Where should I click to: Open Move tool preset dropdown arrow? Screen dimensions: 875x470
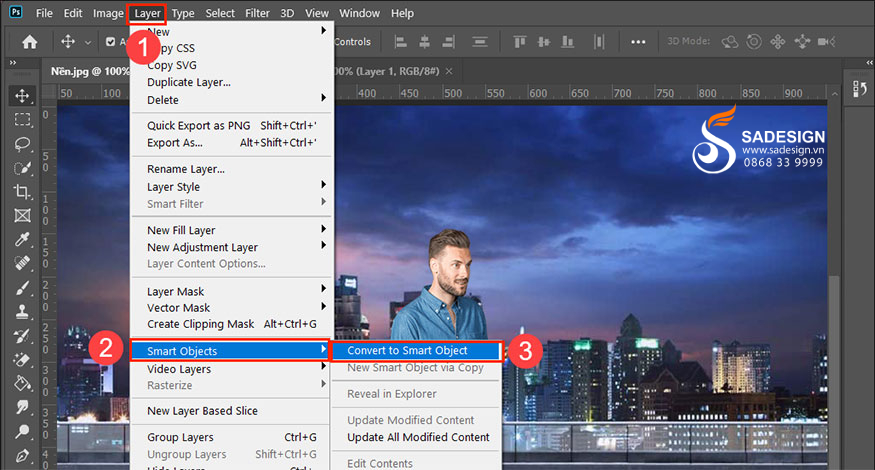(x=88, y=42)
